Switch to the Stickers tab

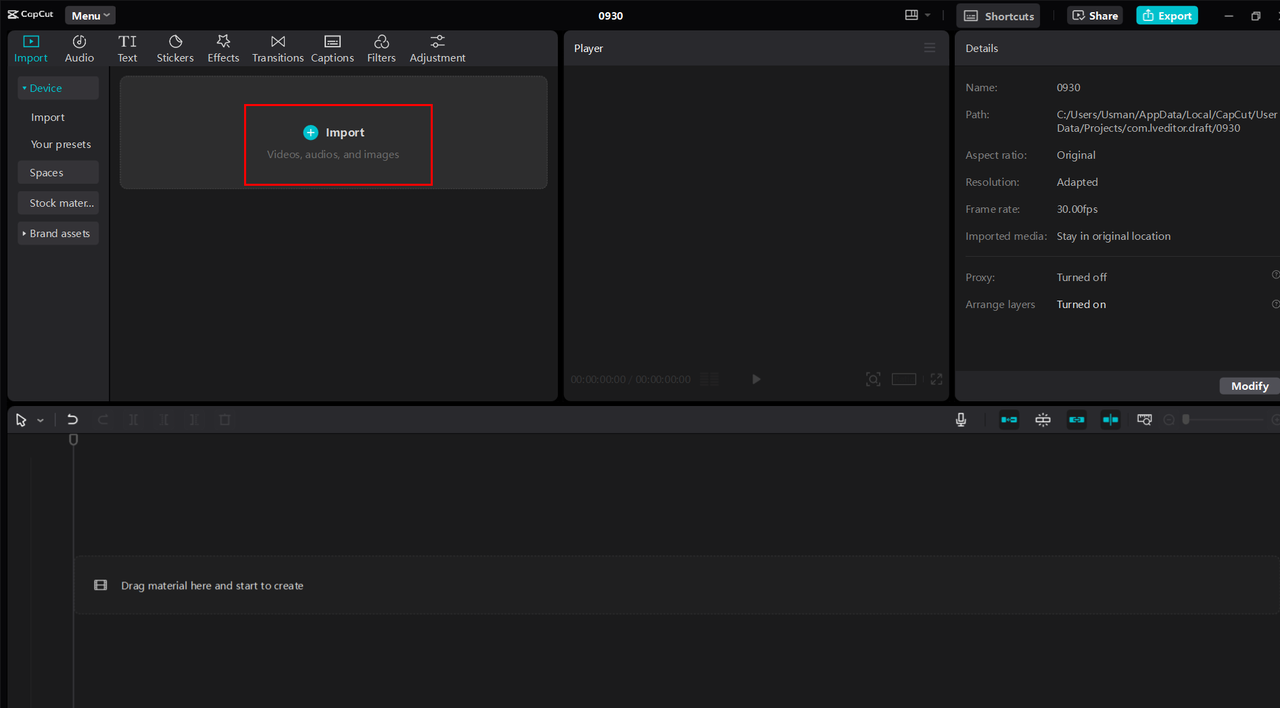175,49
